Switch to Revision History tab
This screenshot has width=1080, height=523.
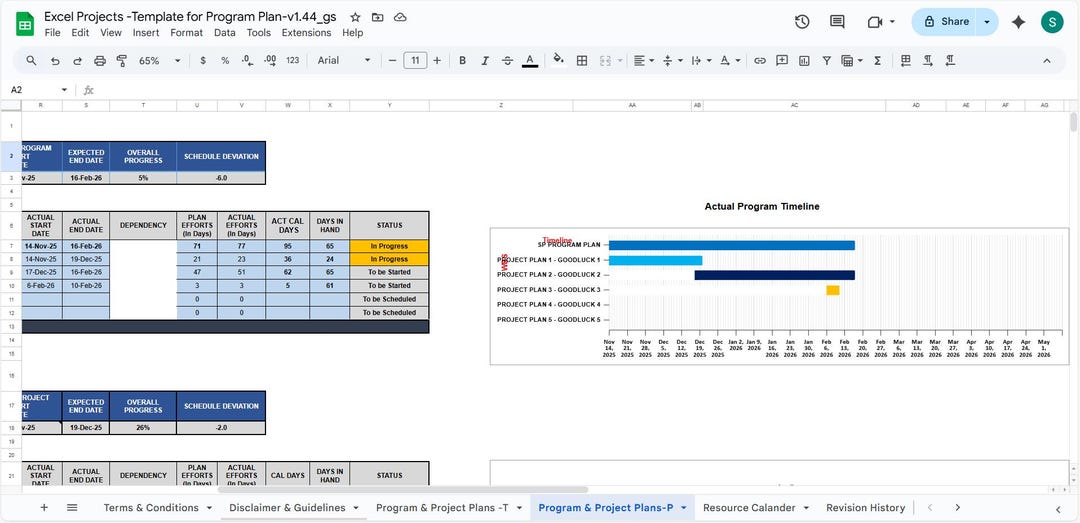point(865,508)
